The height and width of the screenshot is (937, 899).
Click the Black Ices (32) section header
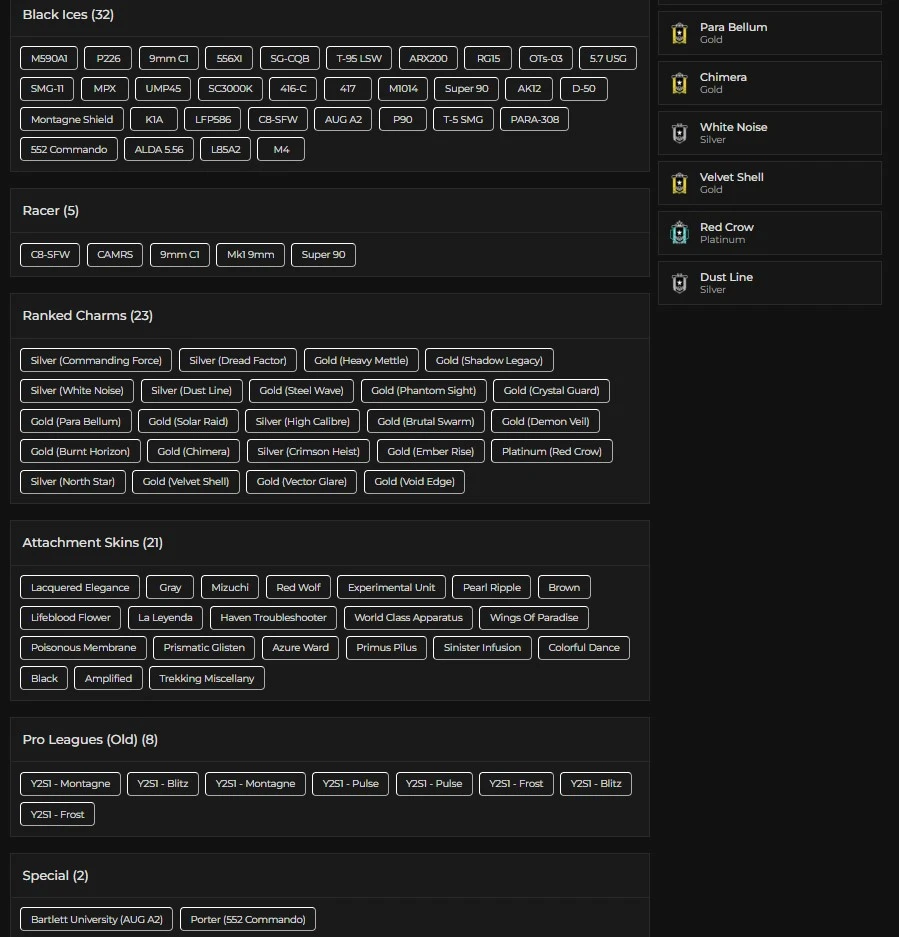(68, 15)
